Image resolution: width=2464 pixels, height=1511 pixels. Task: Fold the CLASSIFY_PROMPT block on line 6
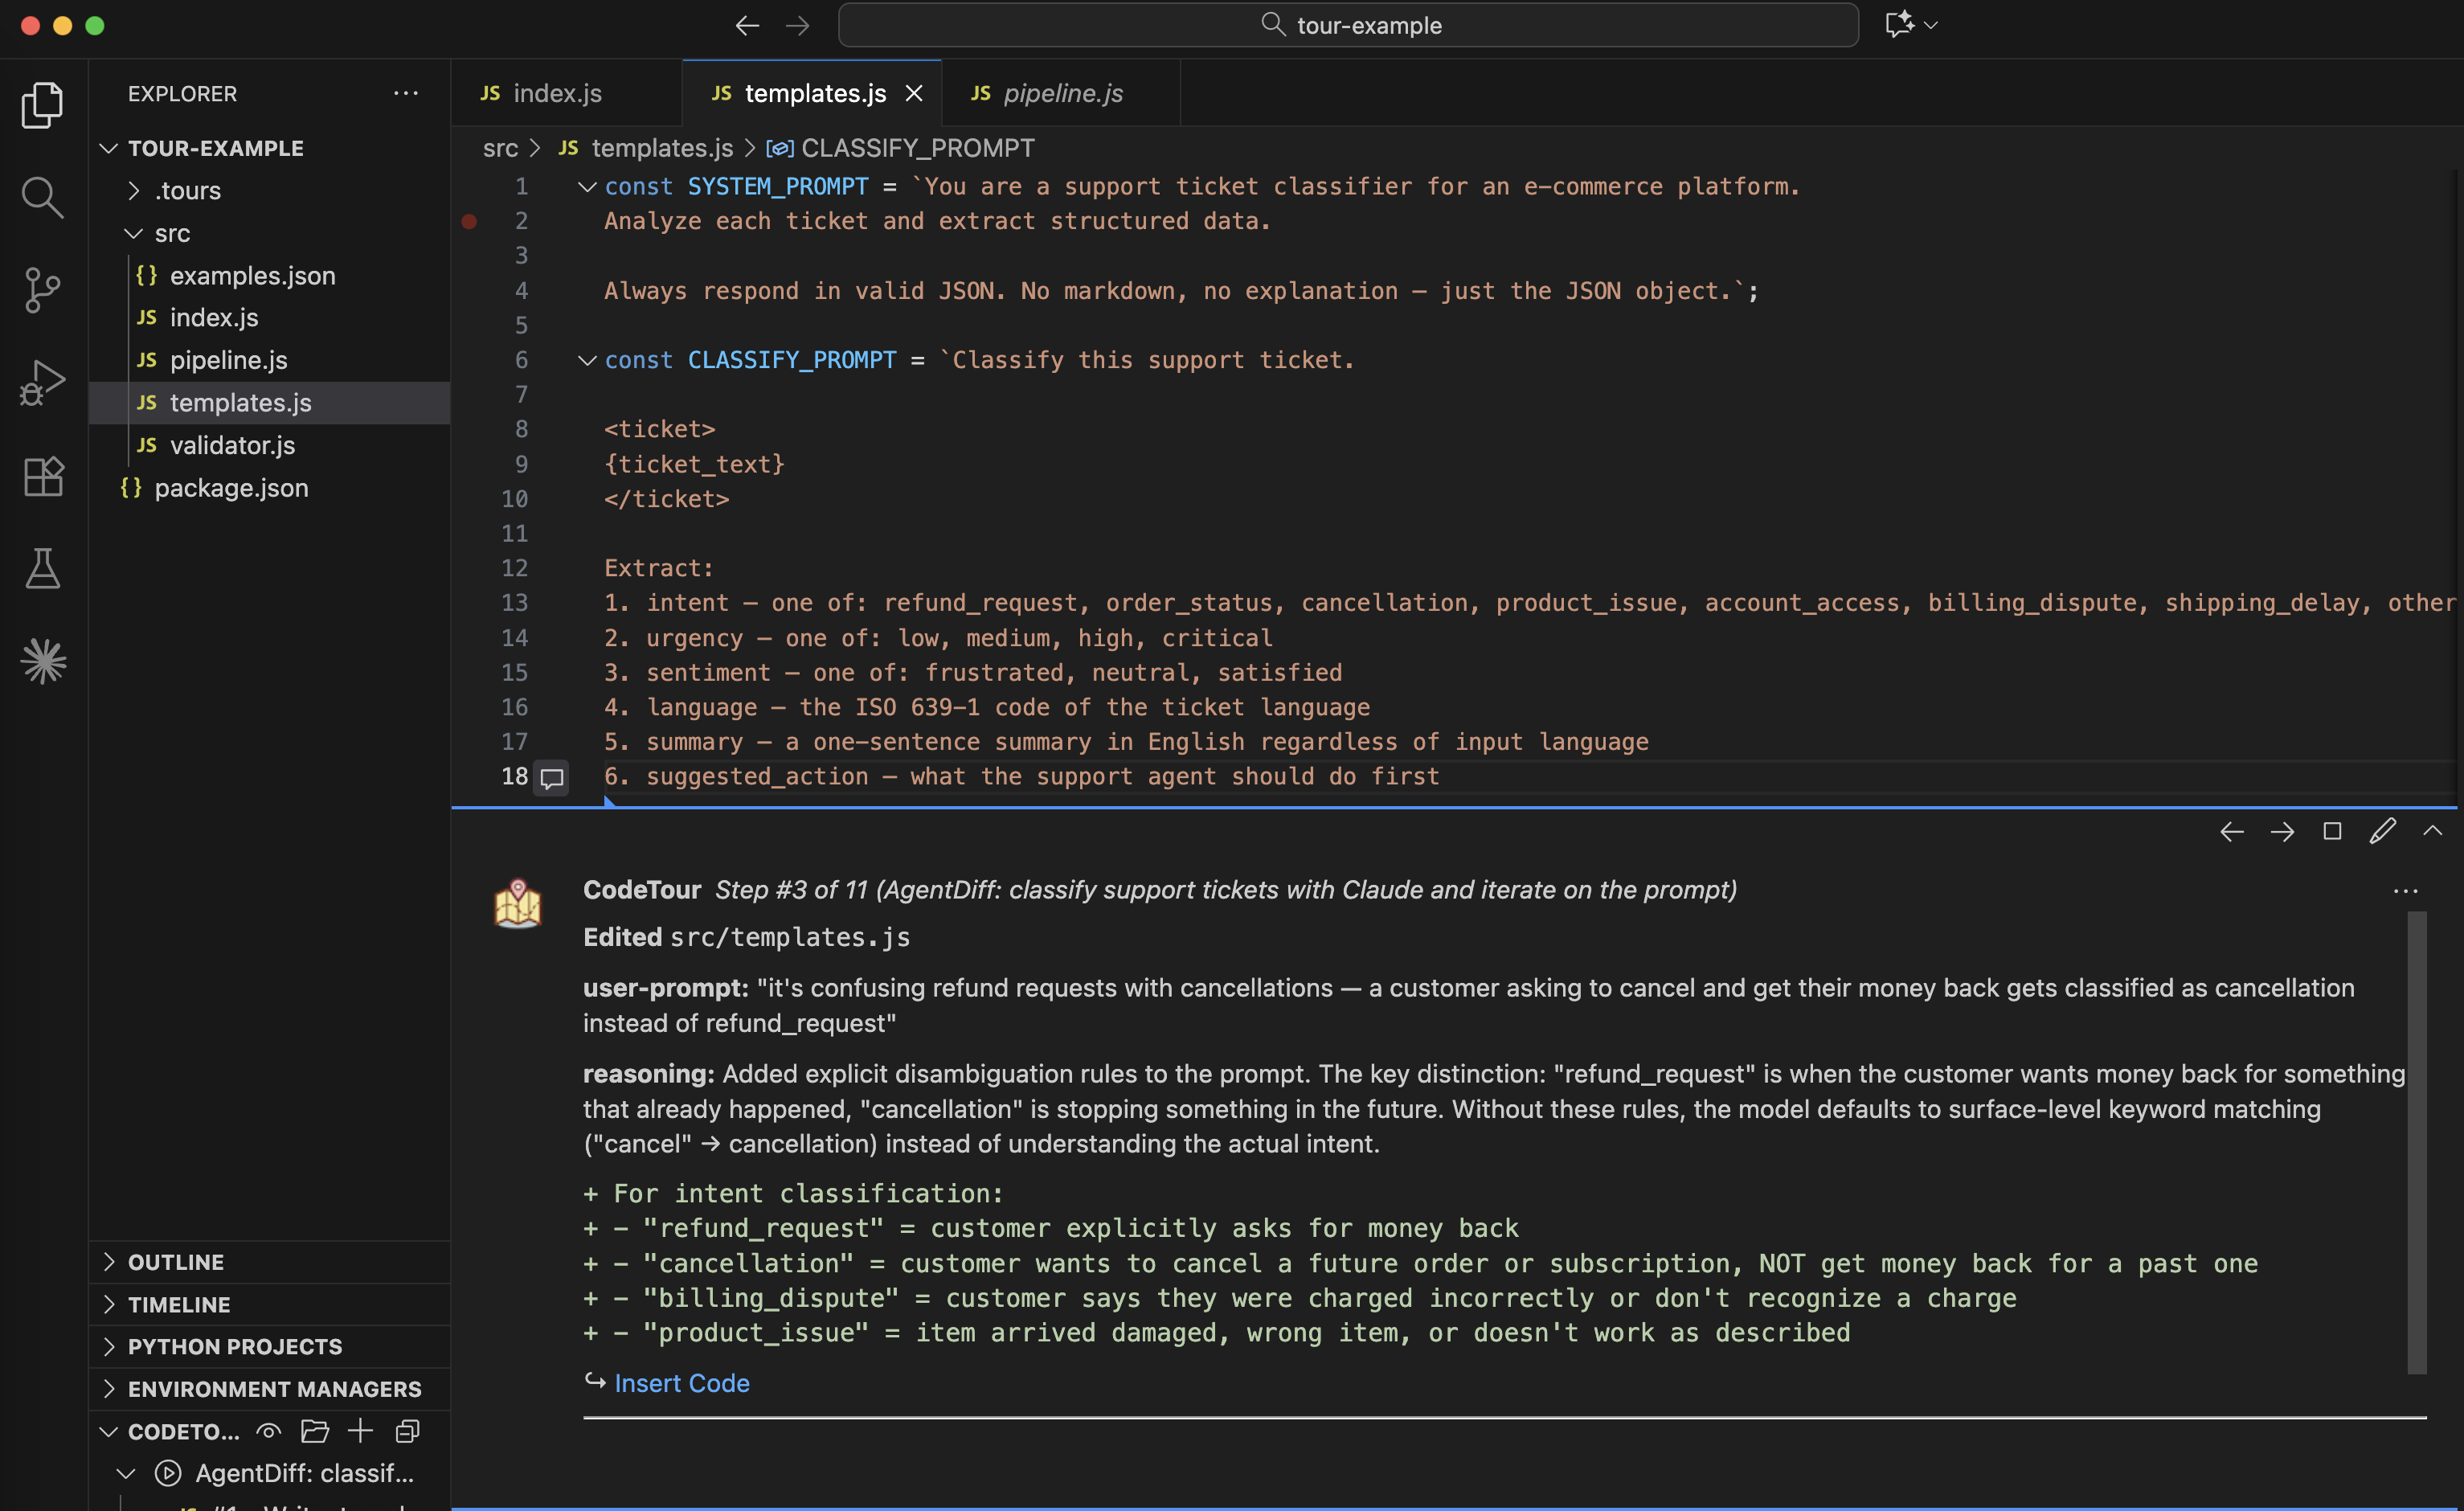(x=588, y=360)
